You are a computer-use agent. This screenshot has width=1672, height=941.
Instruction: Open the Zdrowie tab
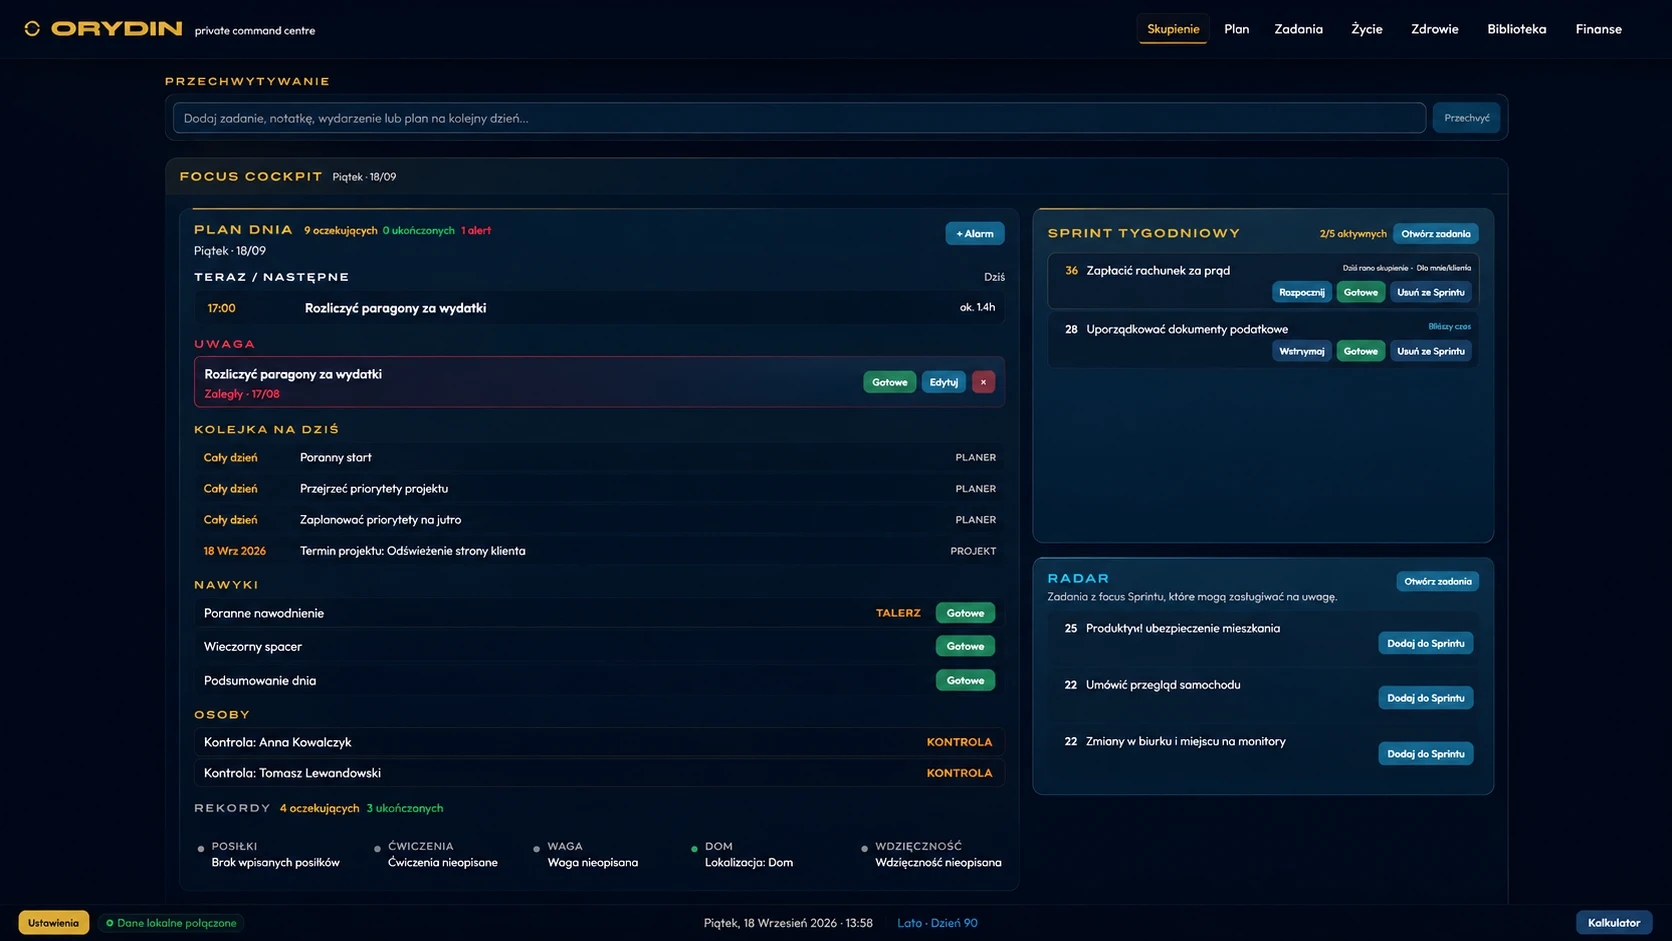tap(1434, 29)
